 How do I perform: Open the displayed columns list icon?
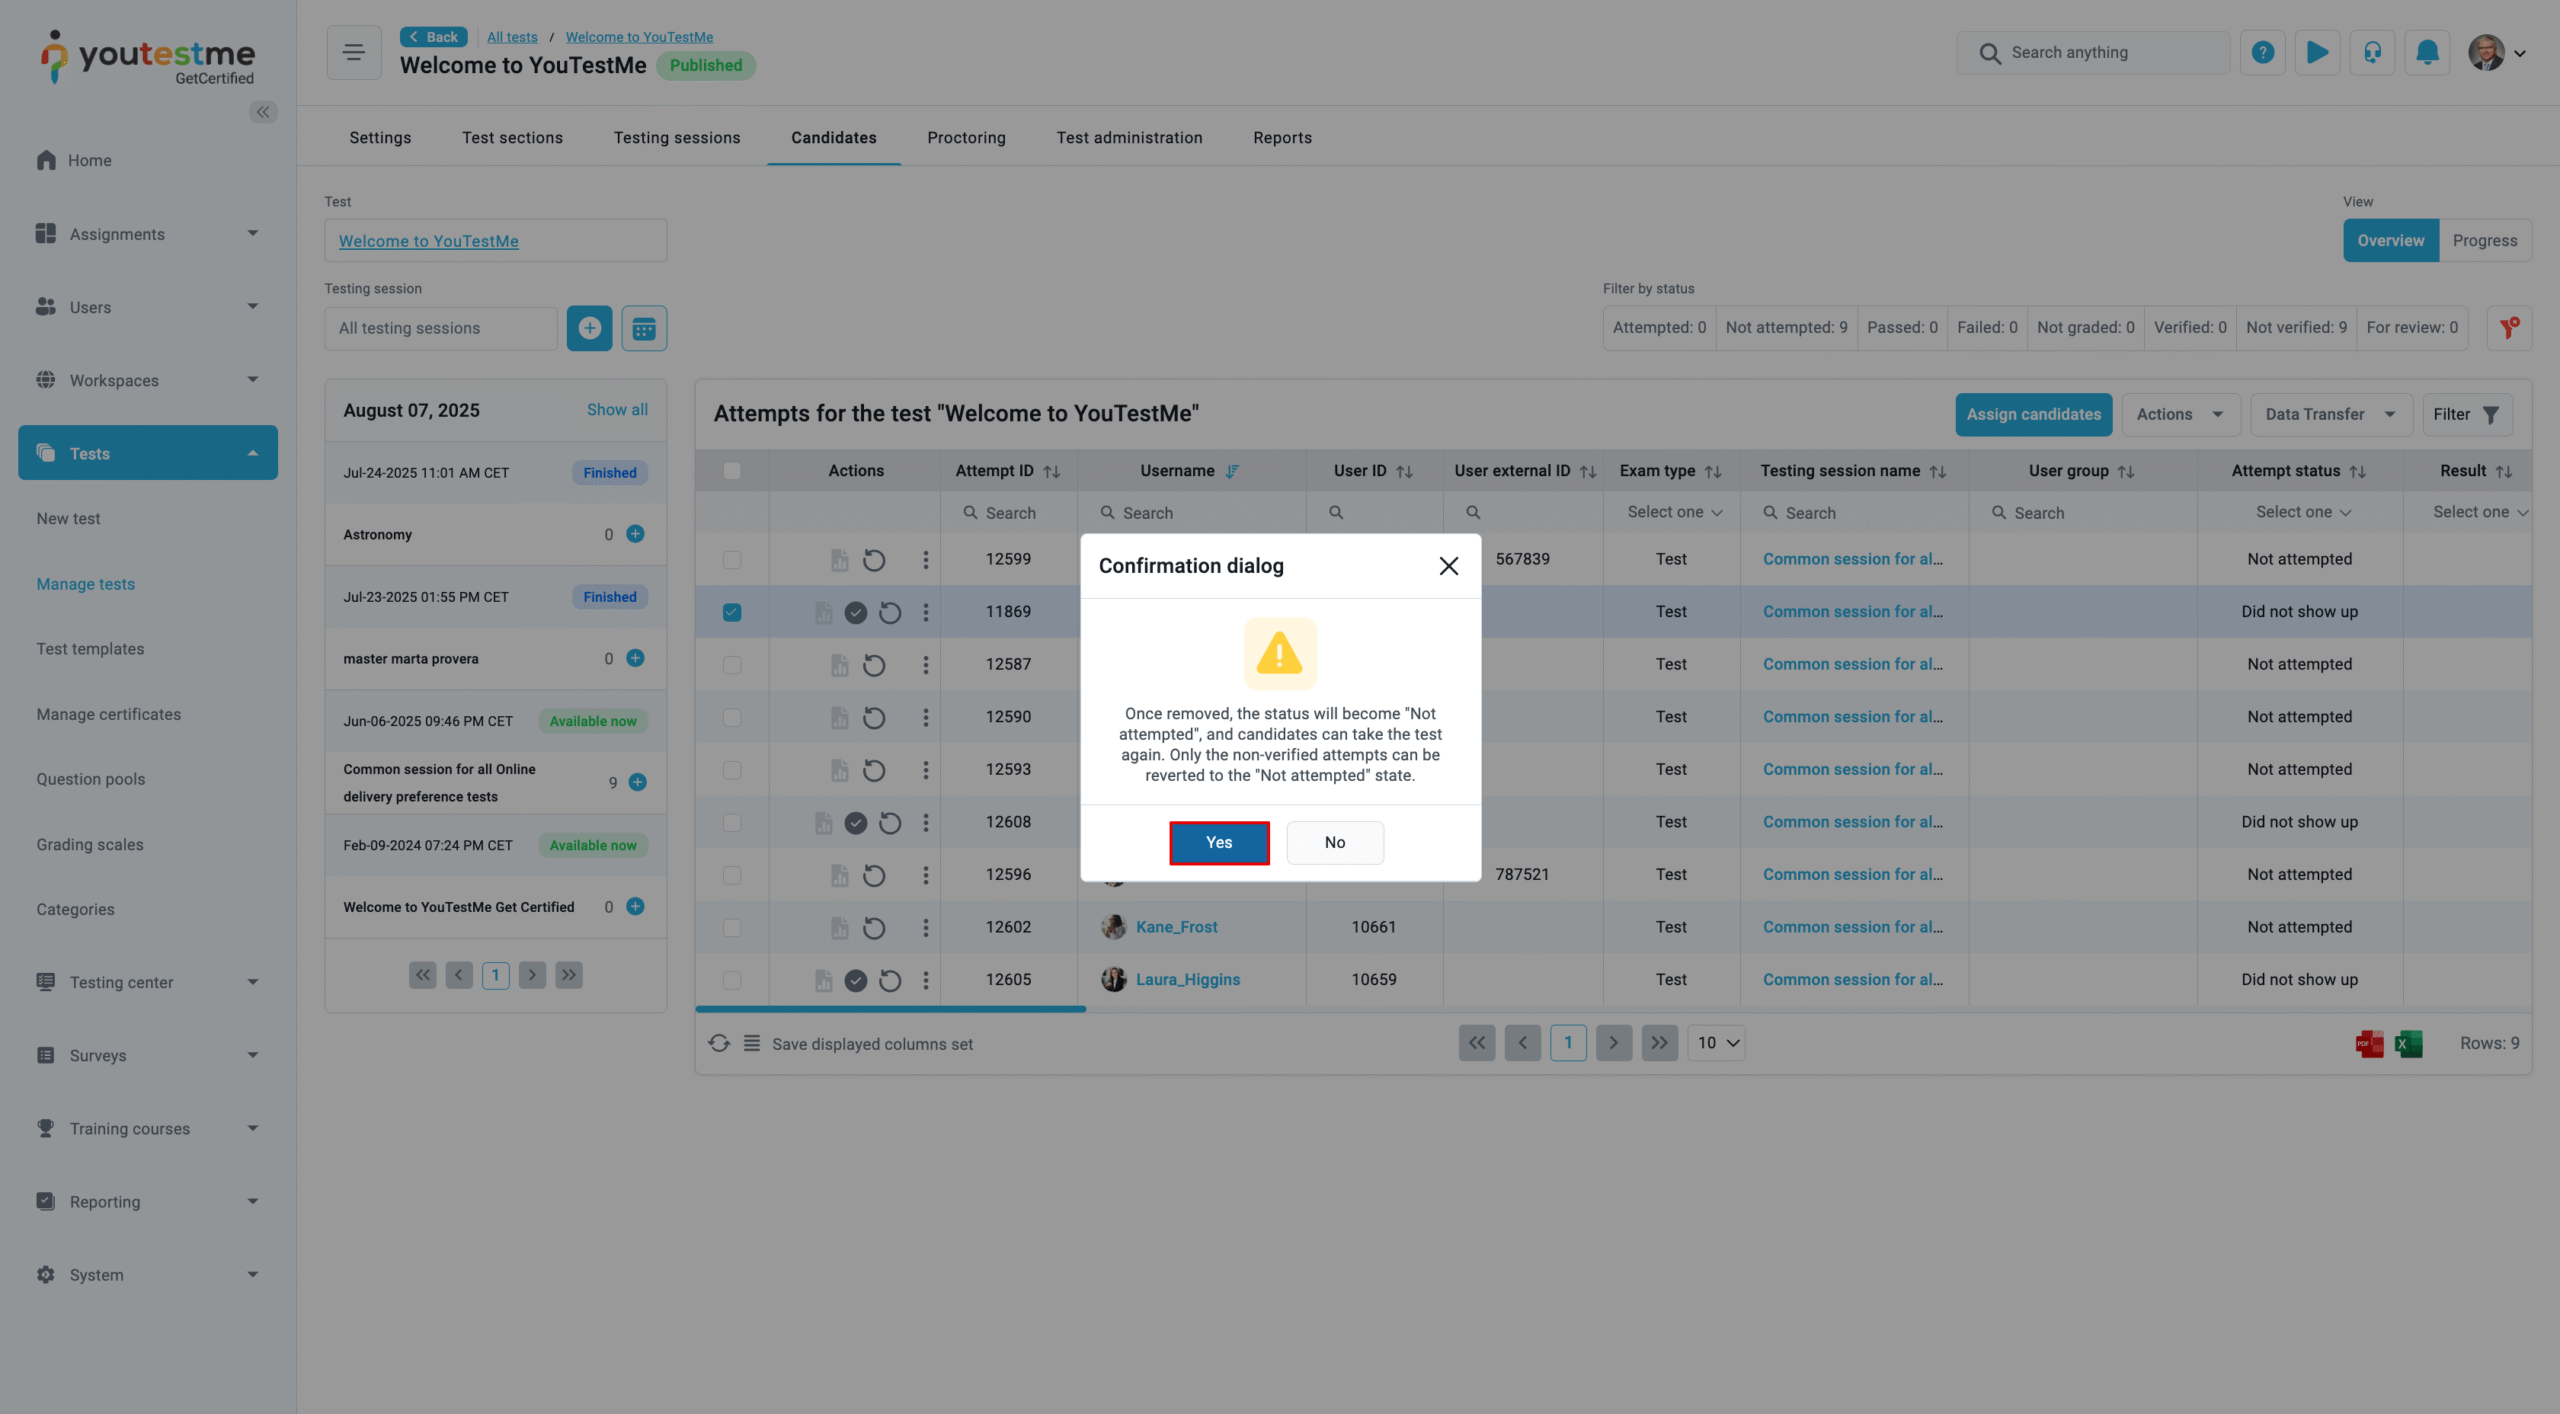(752, 1044)
